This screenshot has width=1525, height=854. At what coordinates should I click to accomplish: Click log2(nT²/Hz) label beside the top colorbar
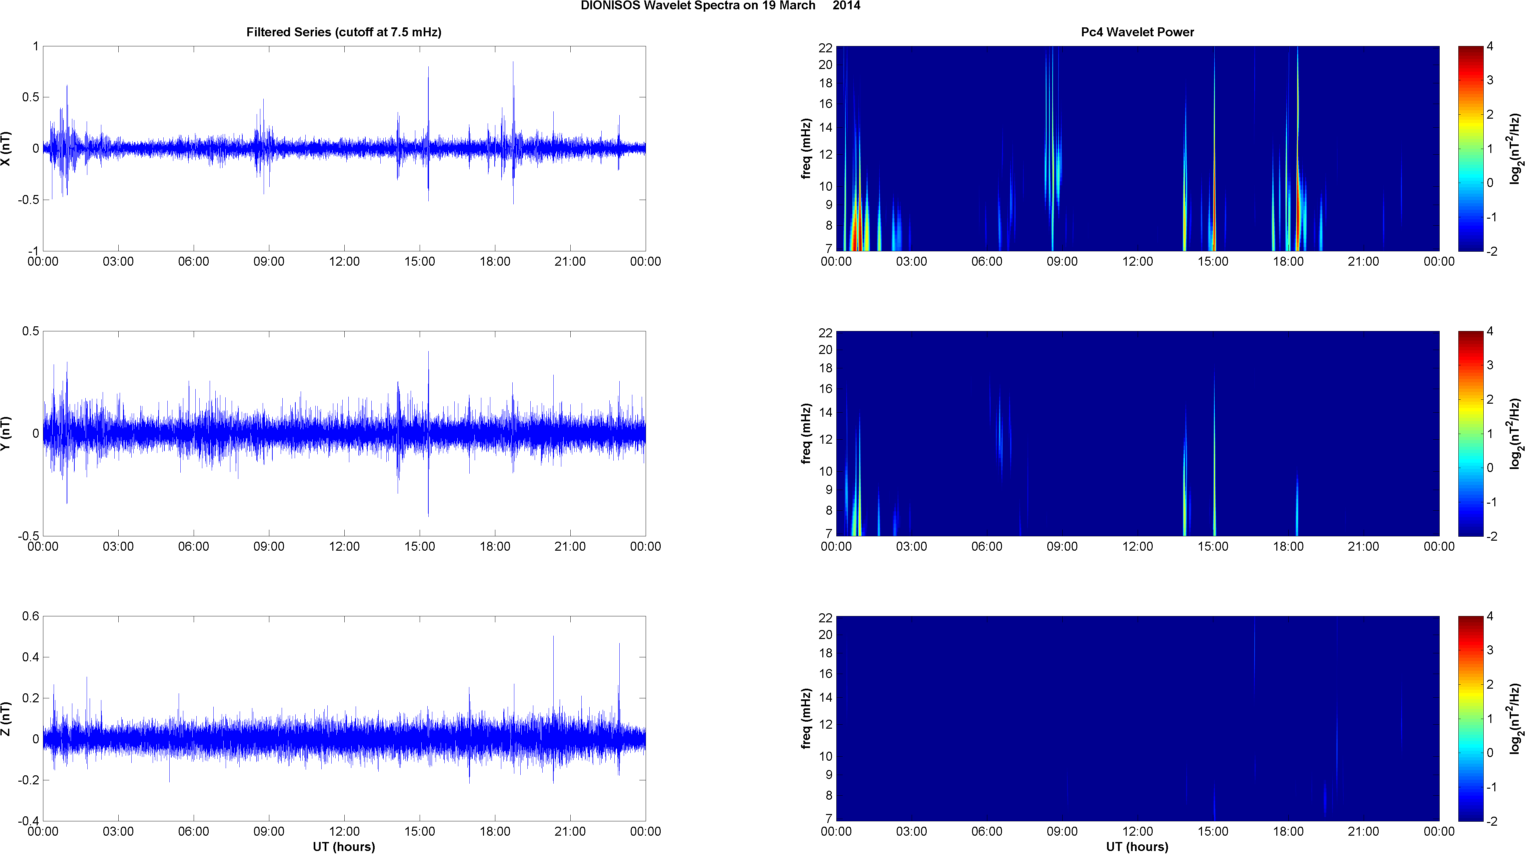click(1516, 148)
